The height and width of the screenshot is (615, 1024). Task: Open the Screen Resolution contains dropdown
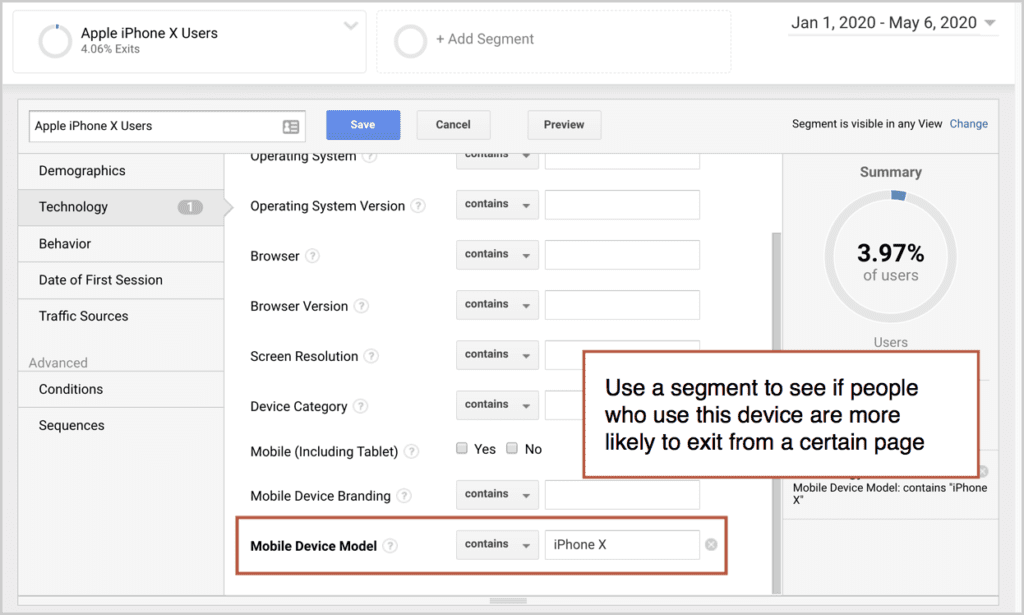(497, 355)
